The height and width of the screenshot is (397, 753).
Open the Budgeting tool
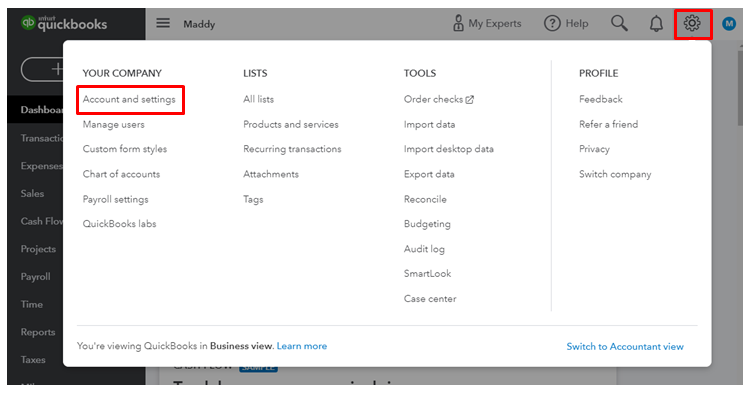click(x=427, y=224)
